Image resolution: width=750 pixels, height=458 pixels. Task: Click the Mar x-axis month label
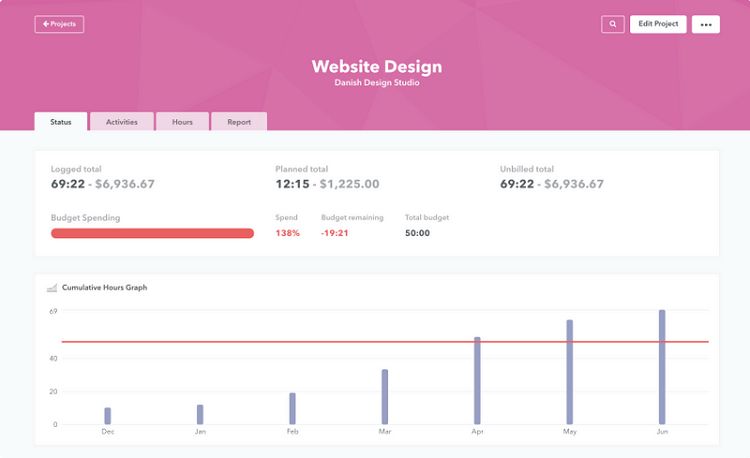click(385, 432)
